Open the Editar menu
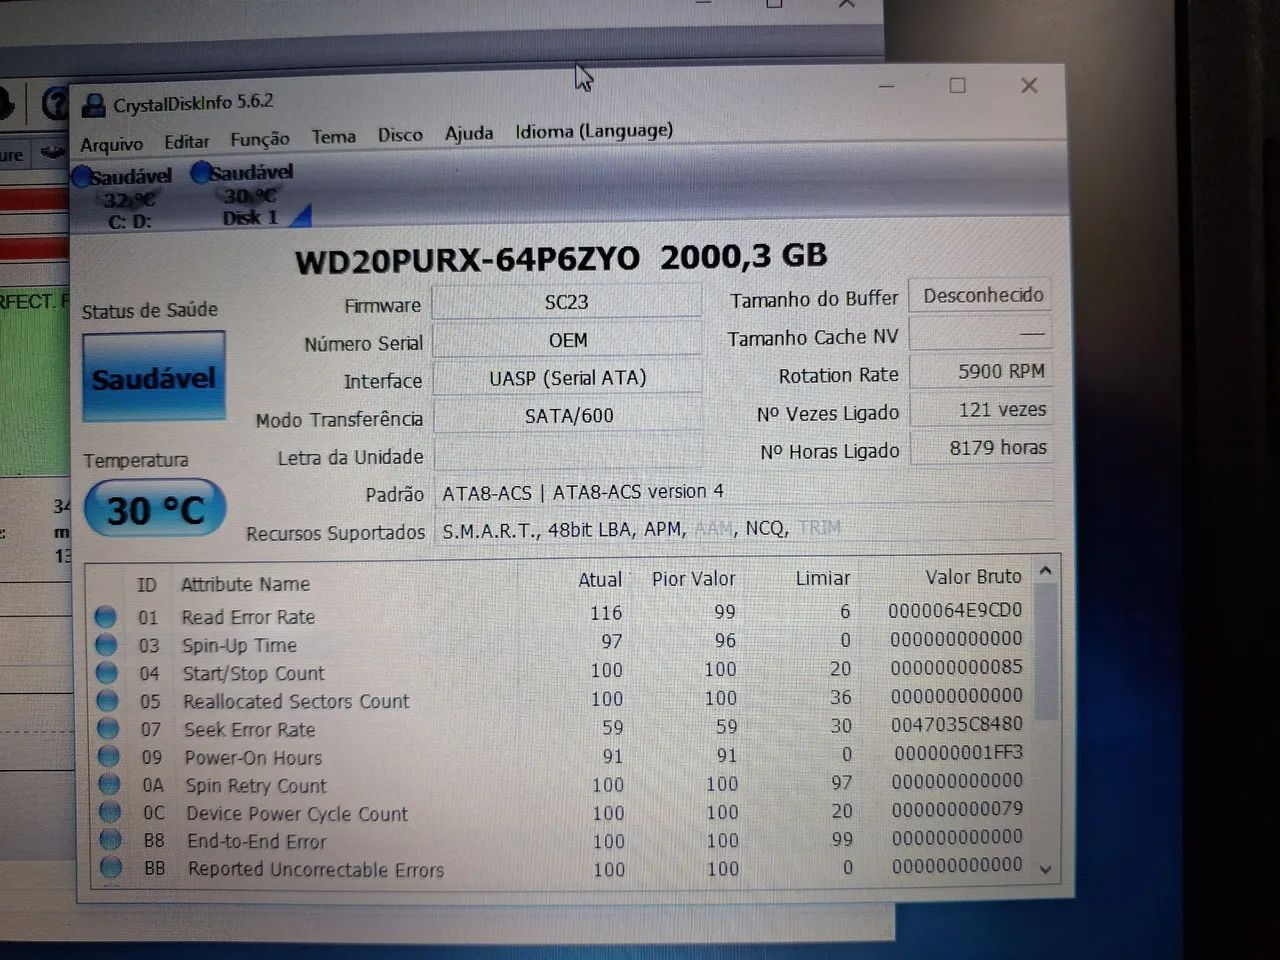 pos(187,142)
